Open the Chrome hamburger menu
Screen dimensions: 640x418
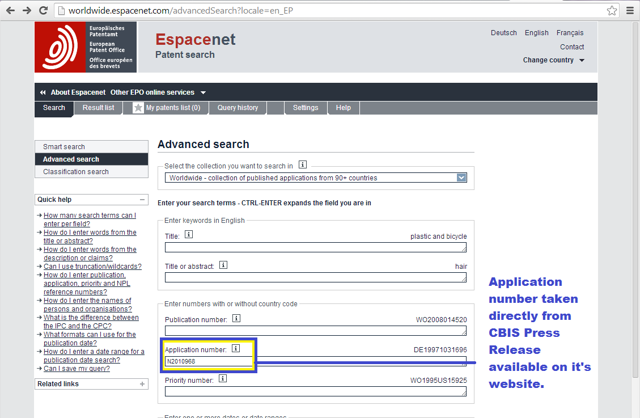630,10
